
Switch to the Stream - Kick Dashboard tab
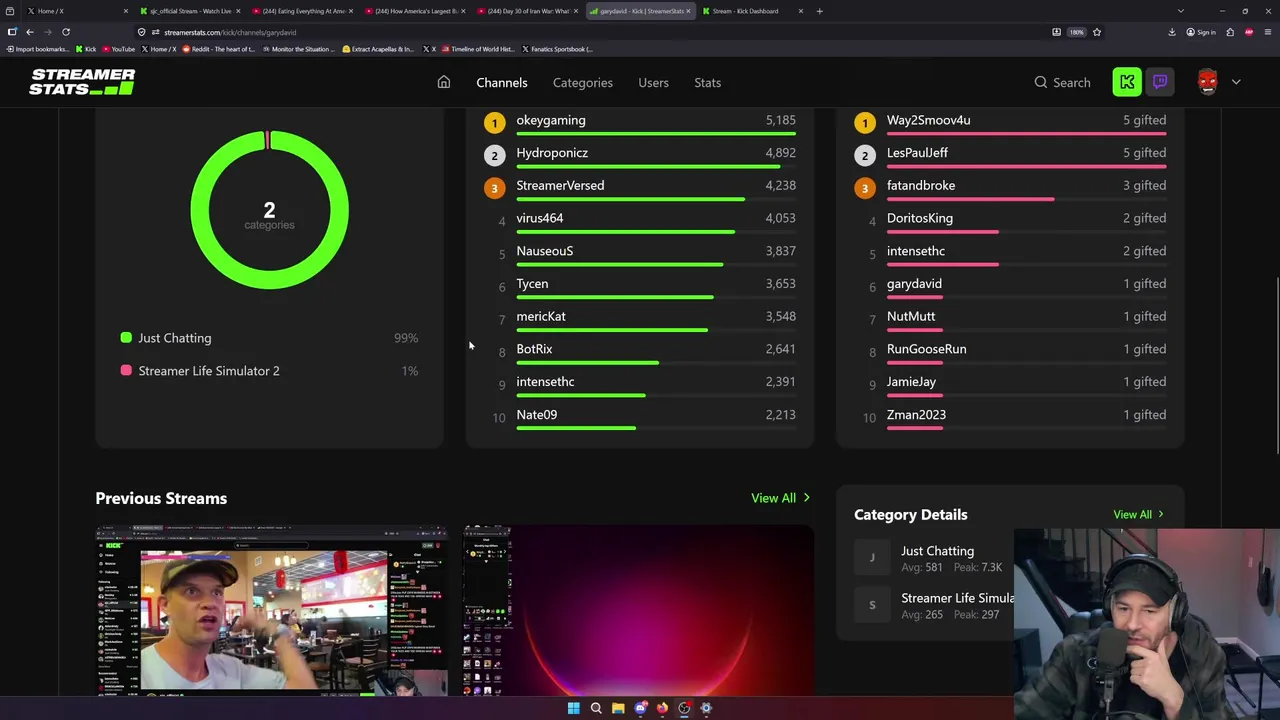tap(752, 11)
